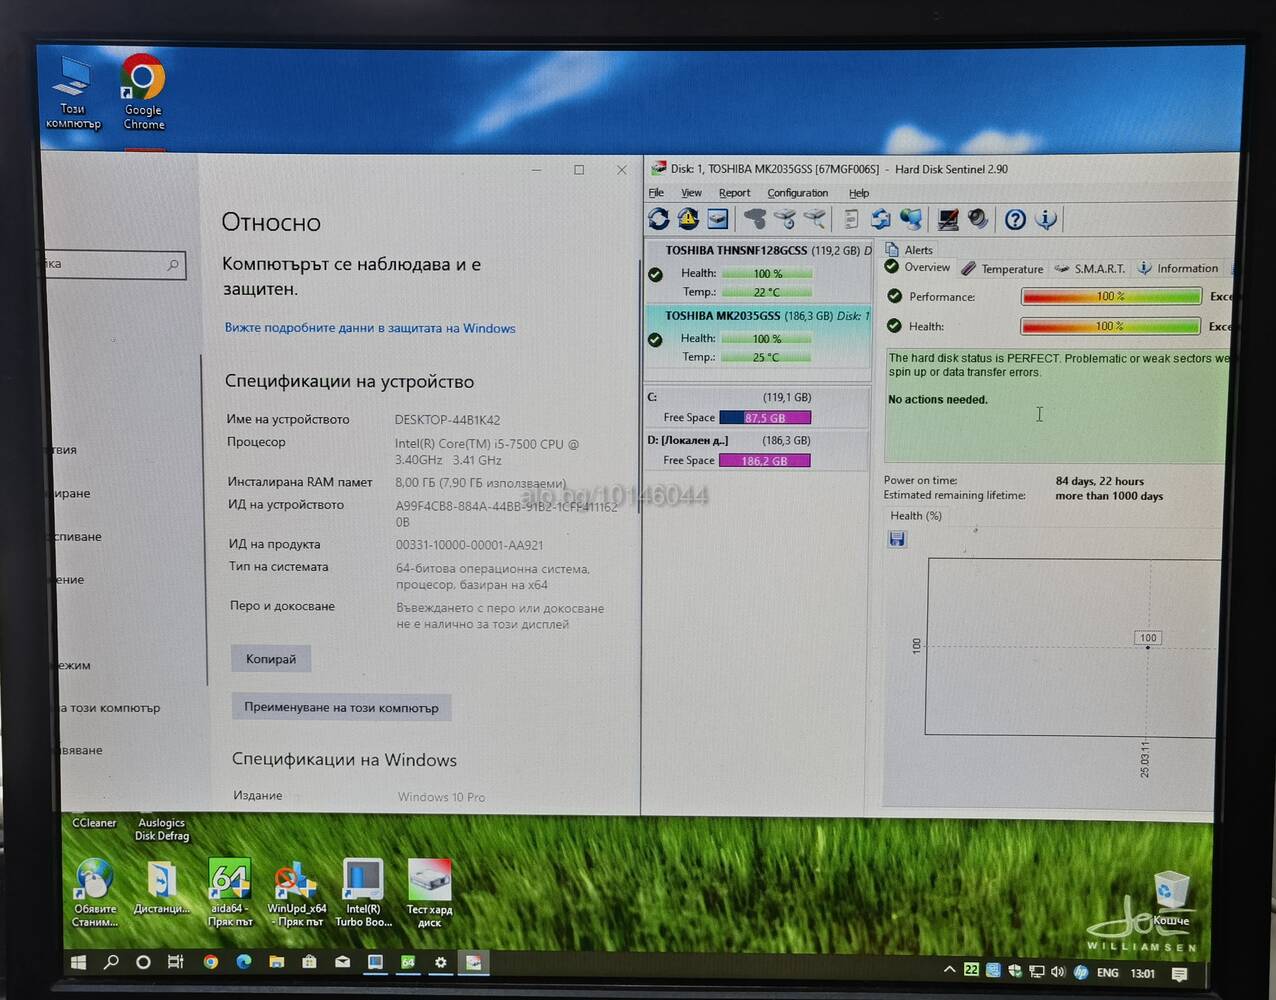Screen dimensions: 1276x1000
Task: Click the warning disk alert toolbar icon
Action: pos(688,219)
